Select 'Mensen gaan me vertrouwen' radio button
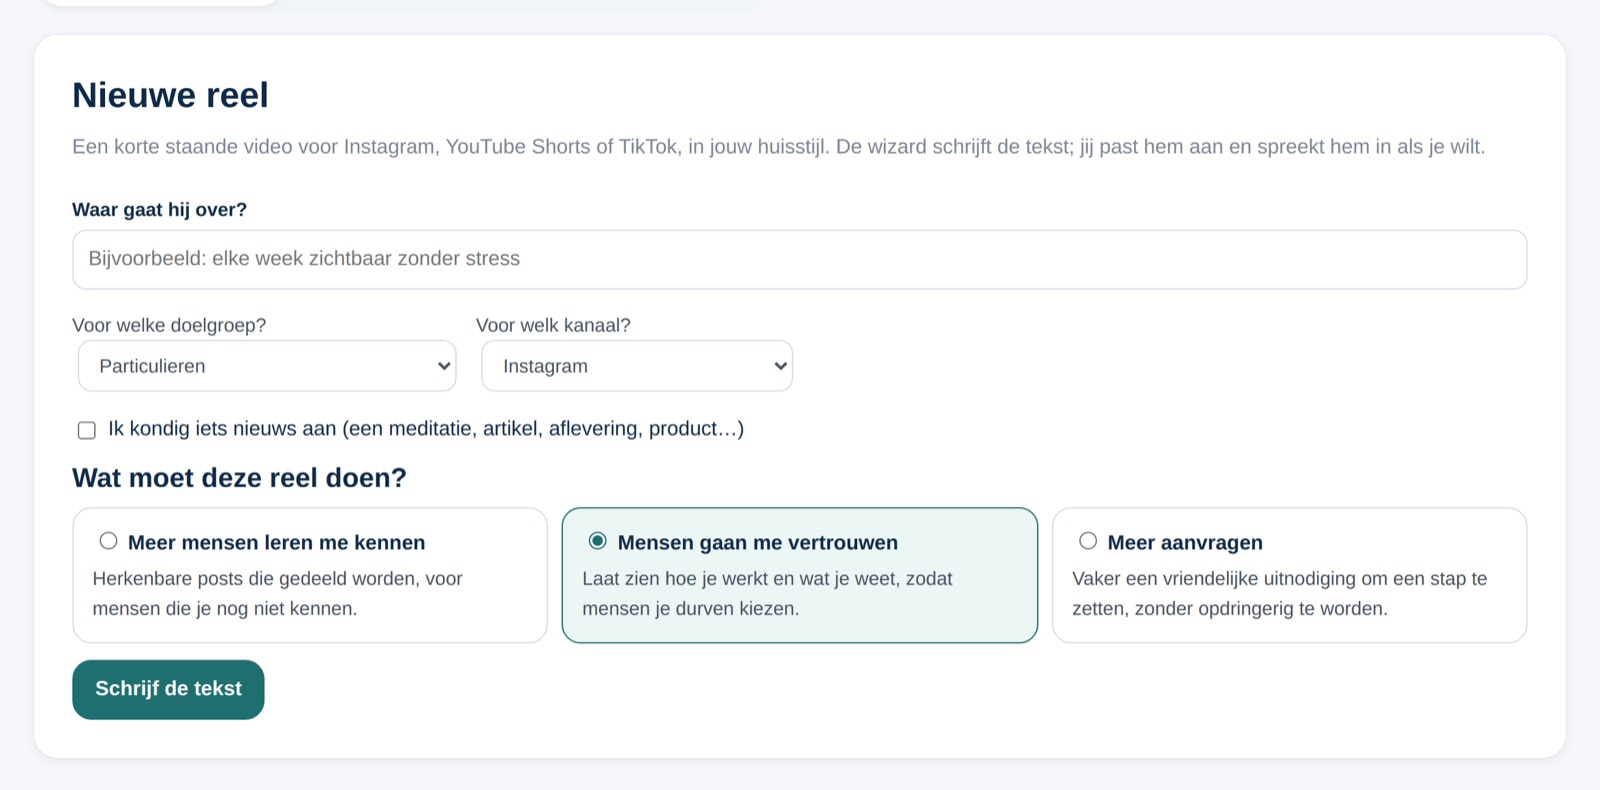The image size is (1600, 790). (x=597, y=541)
